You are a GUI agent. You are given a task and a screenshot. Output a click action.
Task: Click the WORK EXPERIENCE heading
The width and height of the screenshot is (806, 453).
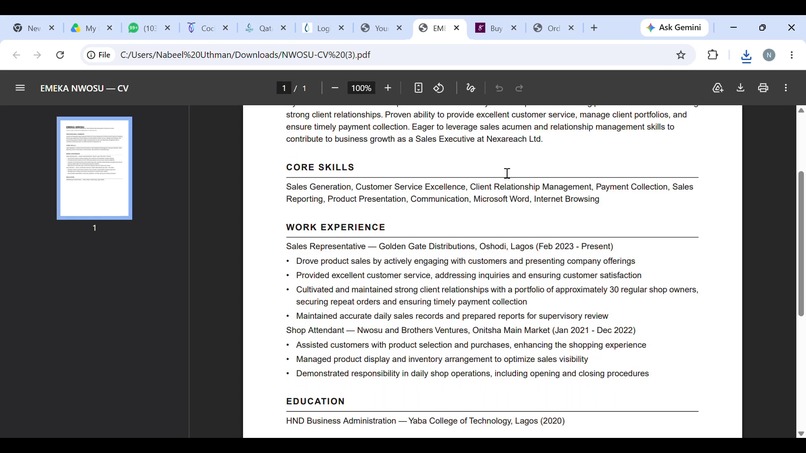point(336,227)
